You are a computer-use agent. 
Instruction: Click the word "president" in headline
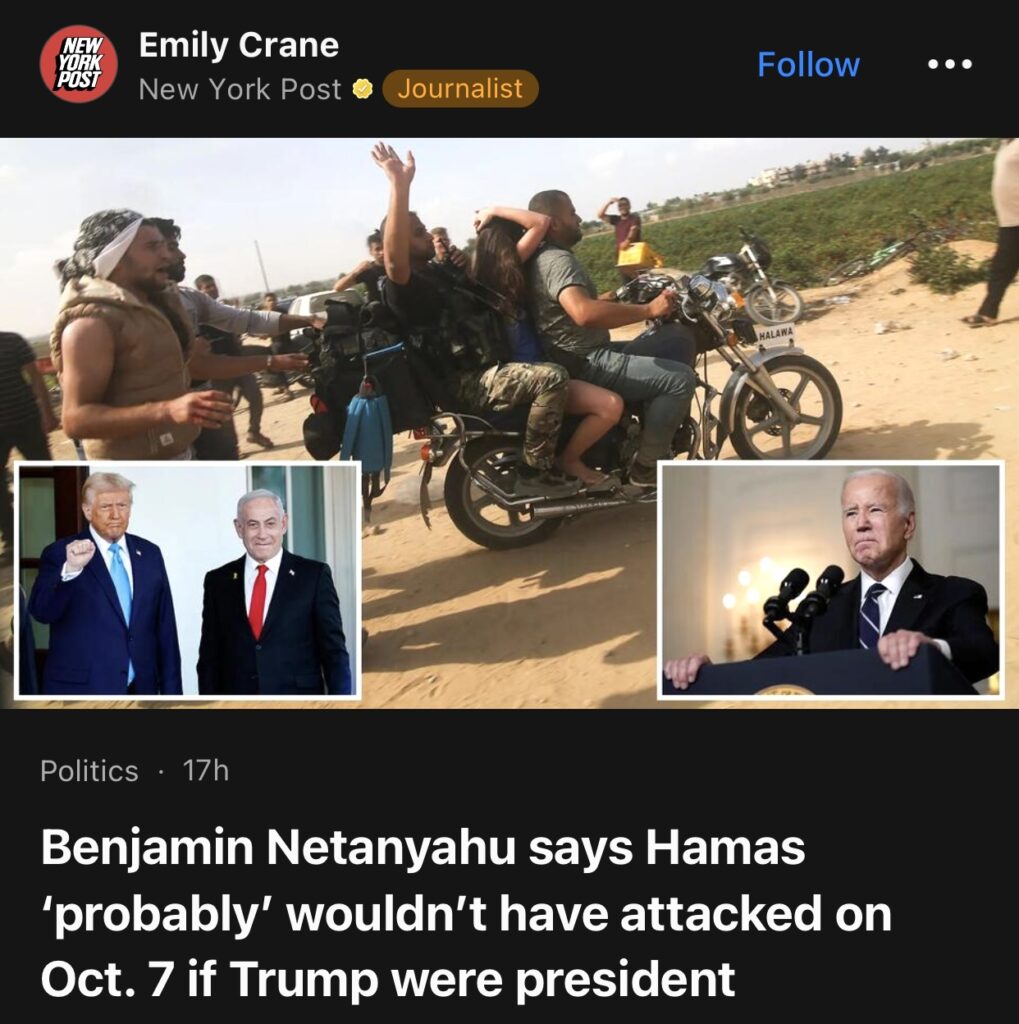[625, 980]
